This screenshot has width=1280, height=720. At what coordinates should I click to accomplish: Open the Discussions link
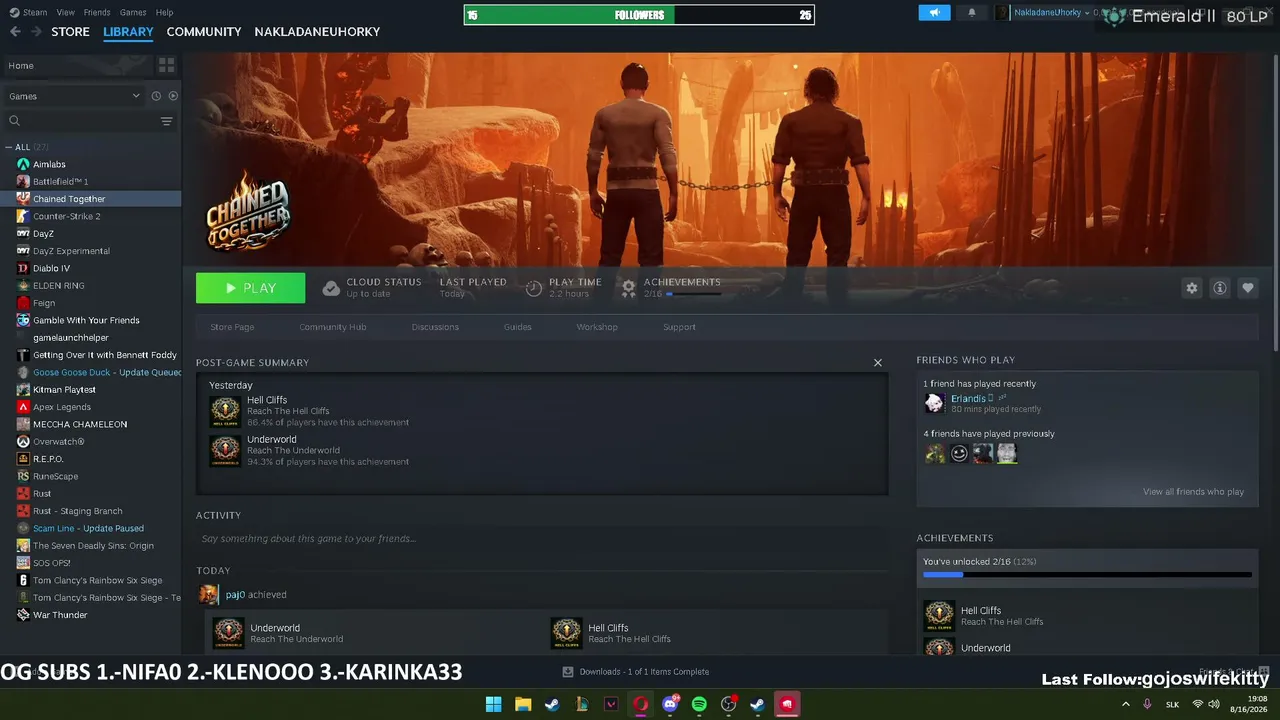coord(435,327)
